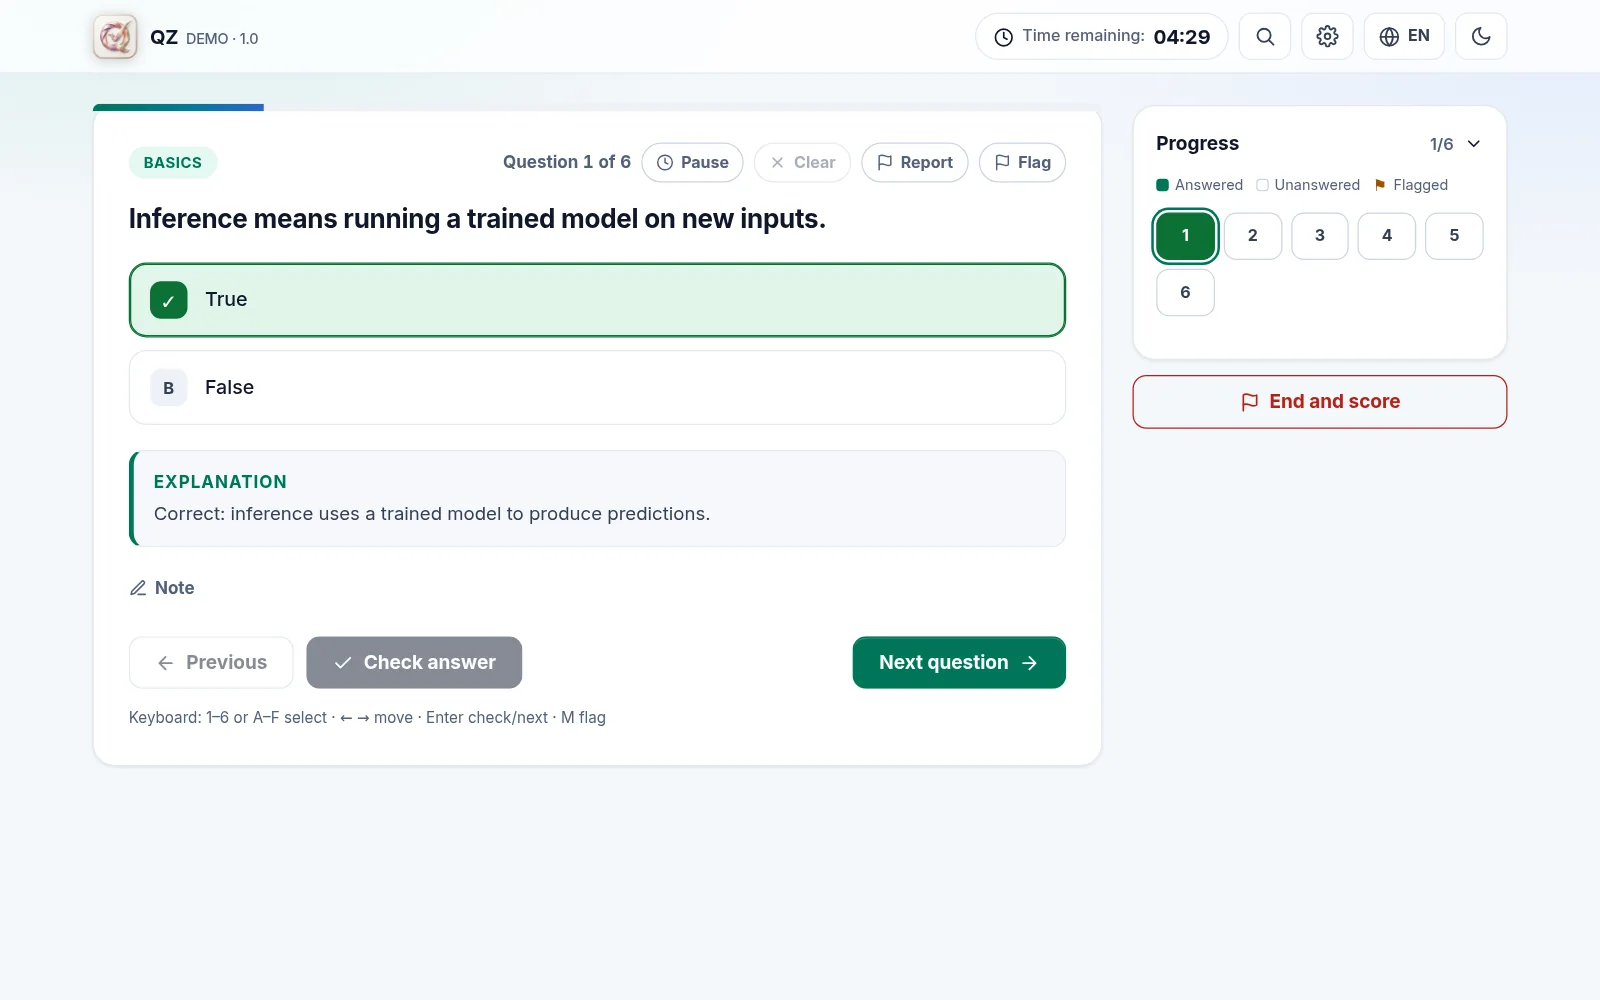Screen dimensions: 1600x1000
Task: Click the Flagged legend label
Action: point(1420,185)
